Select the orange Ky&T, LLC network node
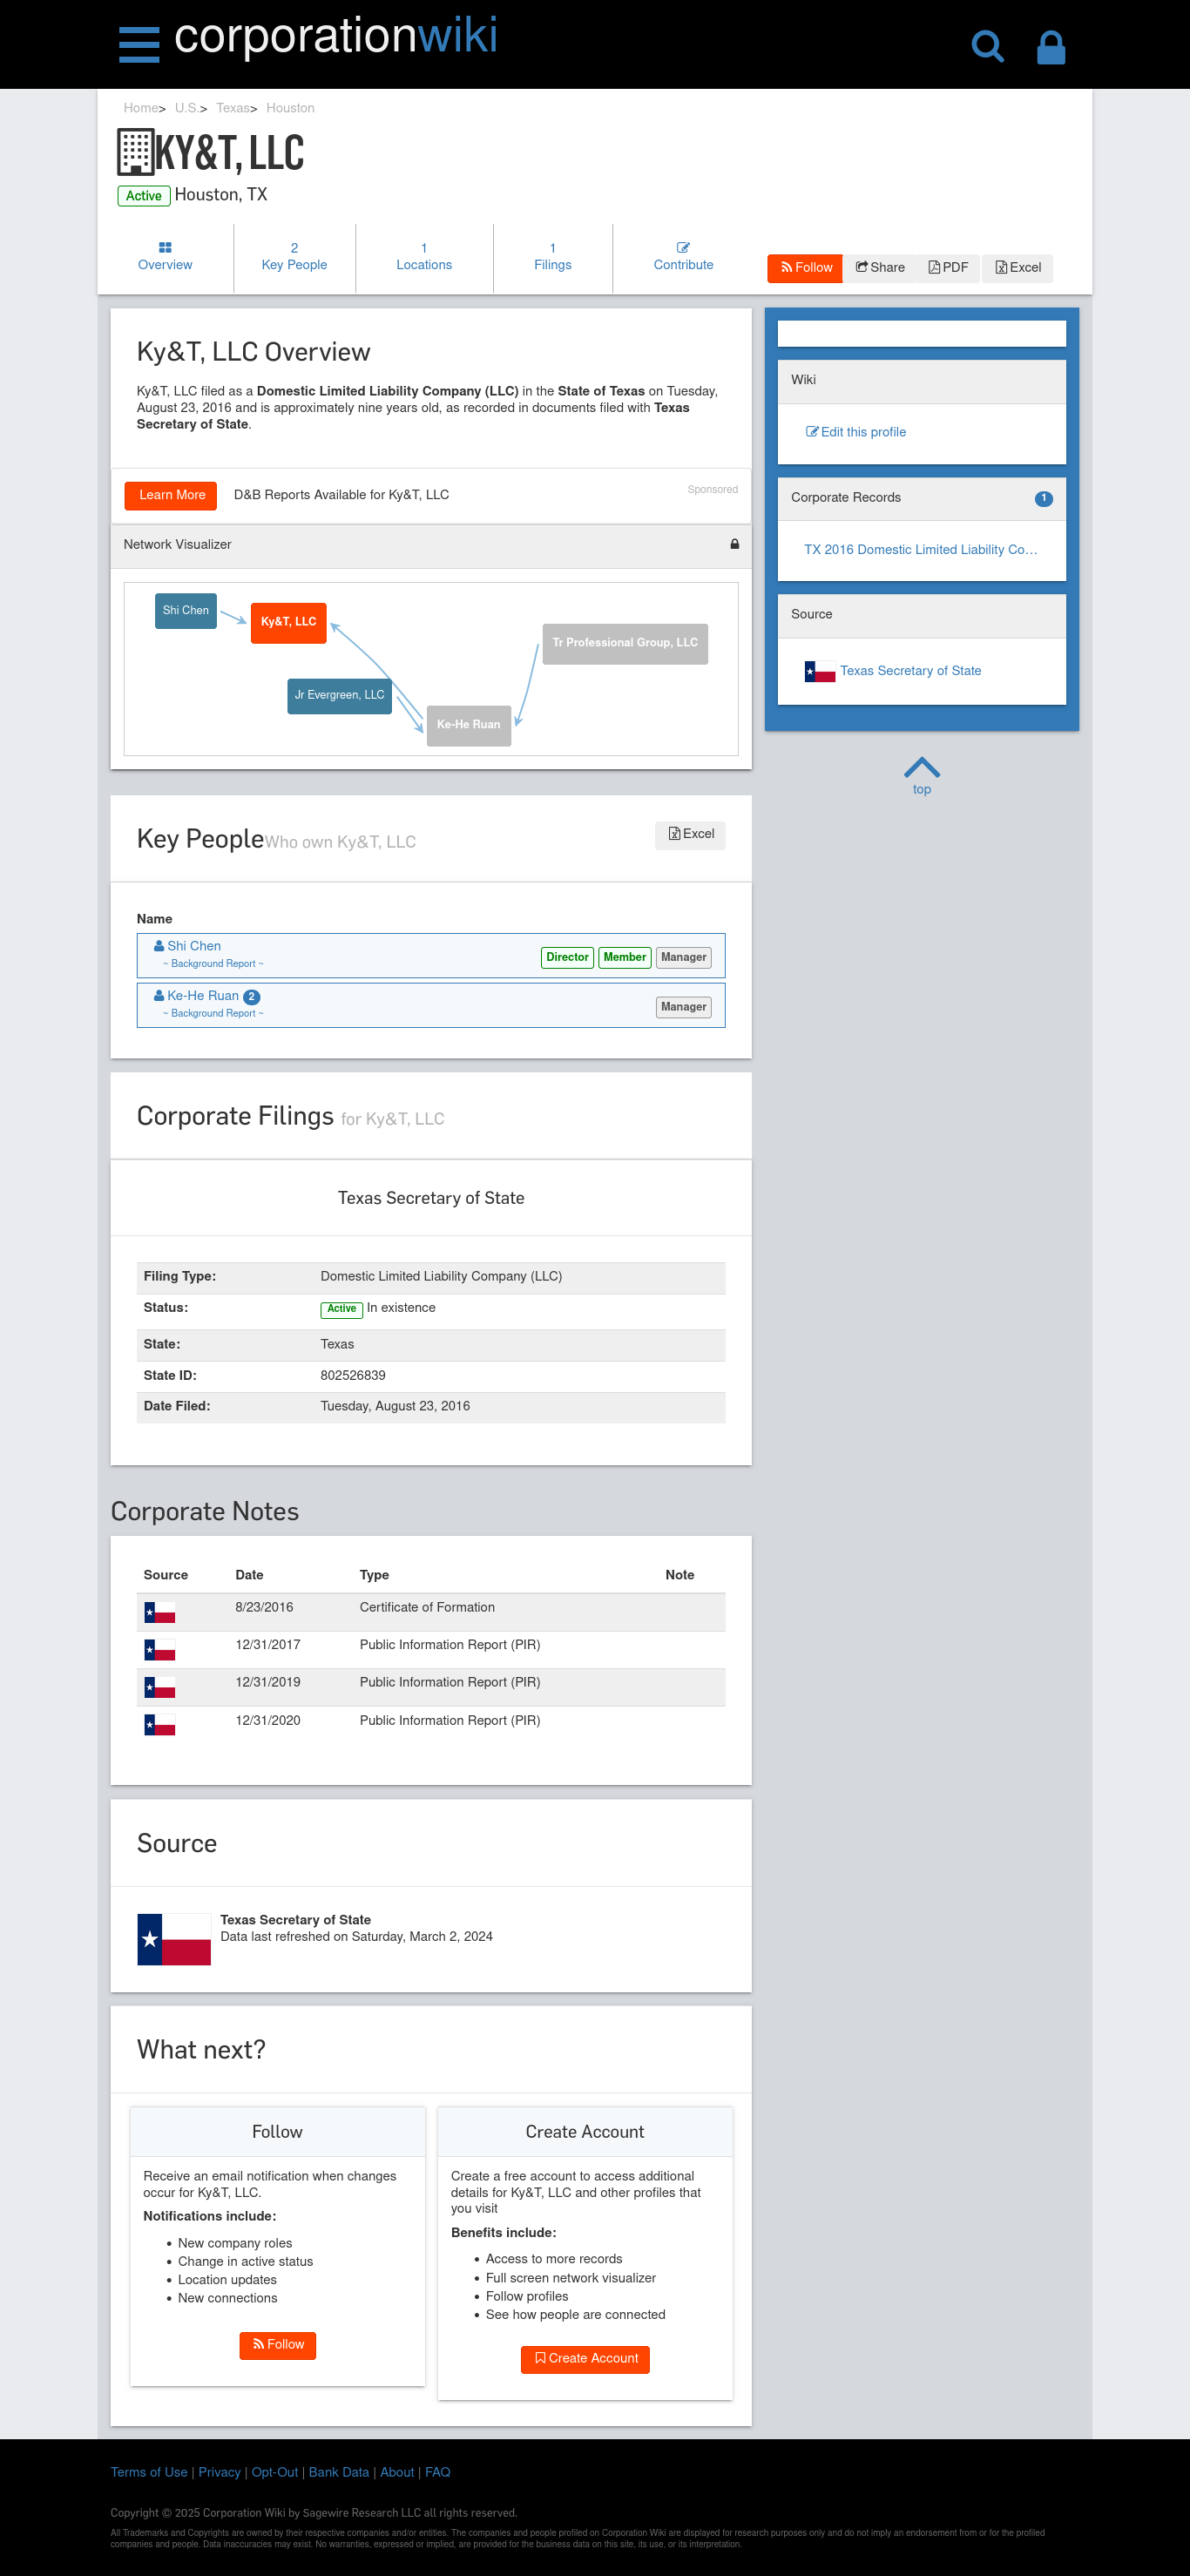This screenshot has height=2576, width=1190. click(x=289, y=622)
